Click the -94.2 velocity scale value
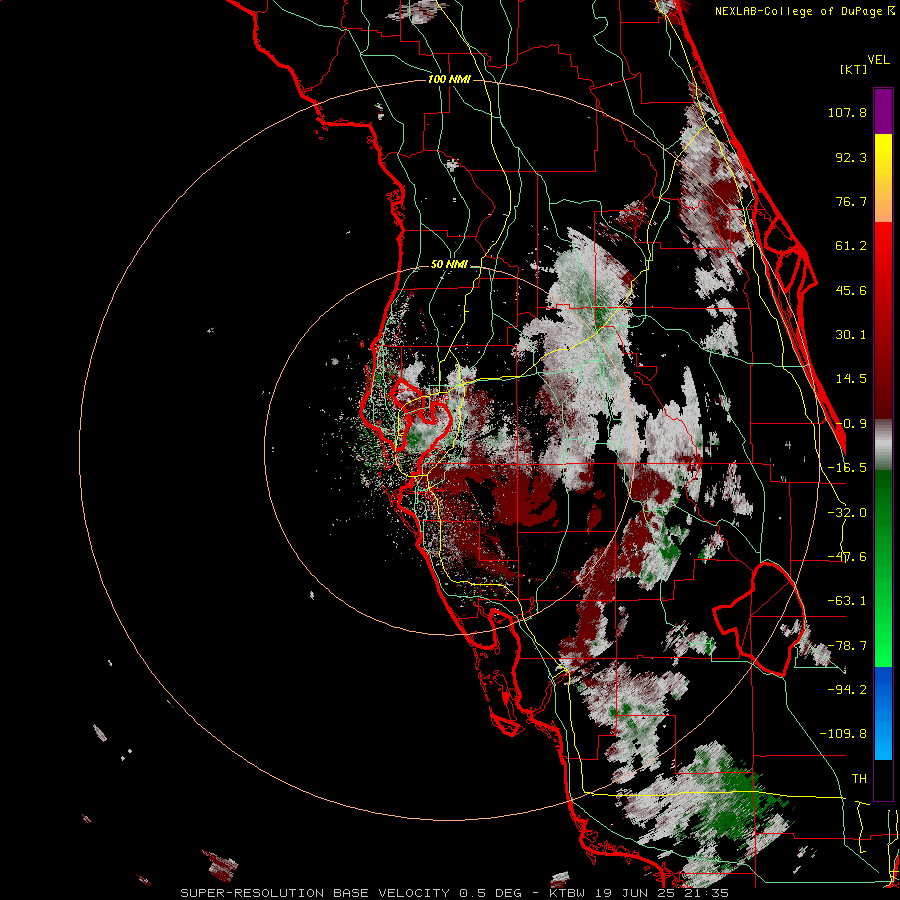This screenshot has height=900, width=900. pos(847,689)
